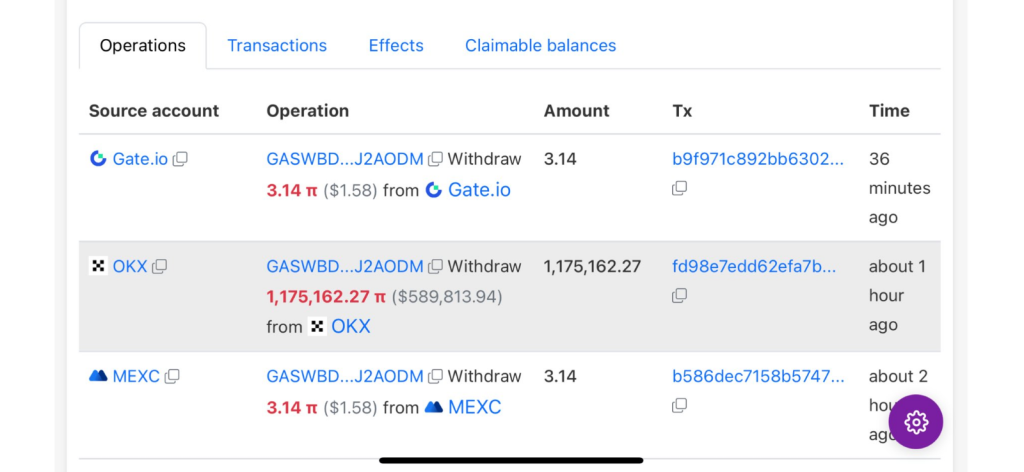1024x472 pixels.
Task: Open the Effects tab
Action: click(396, 46)
